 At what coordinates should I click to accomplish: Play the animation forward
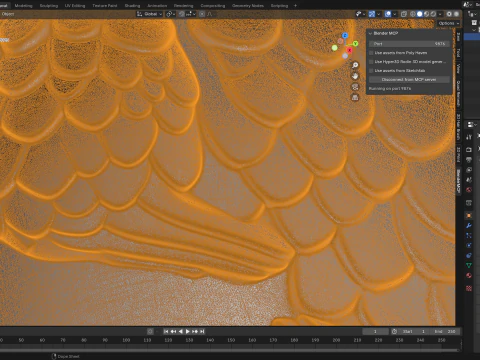pyautogui.click(x=187, y=331)
